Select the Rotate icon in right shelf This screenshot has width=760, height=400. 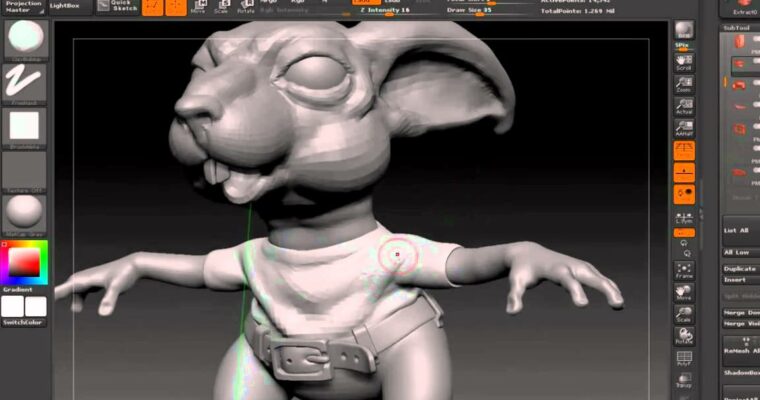[x=684, y=336]
